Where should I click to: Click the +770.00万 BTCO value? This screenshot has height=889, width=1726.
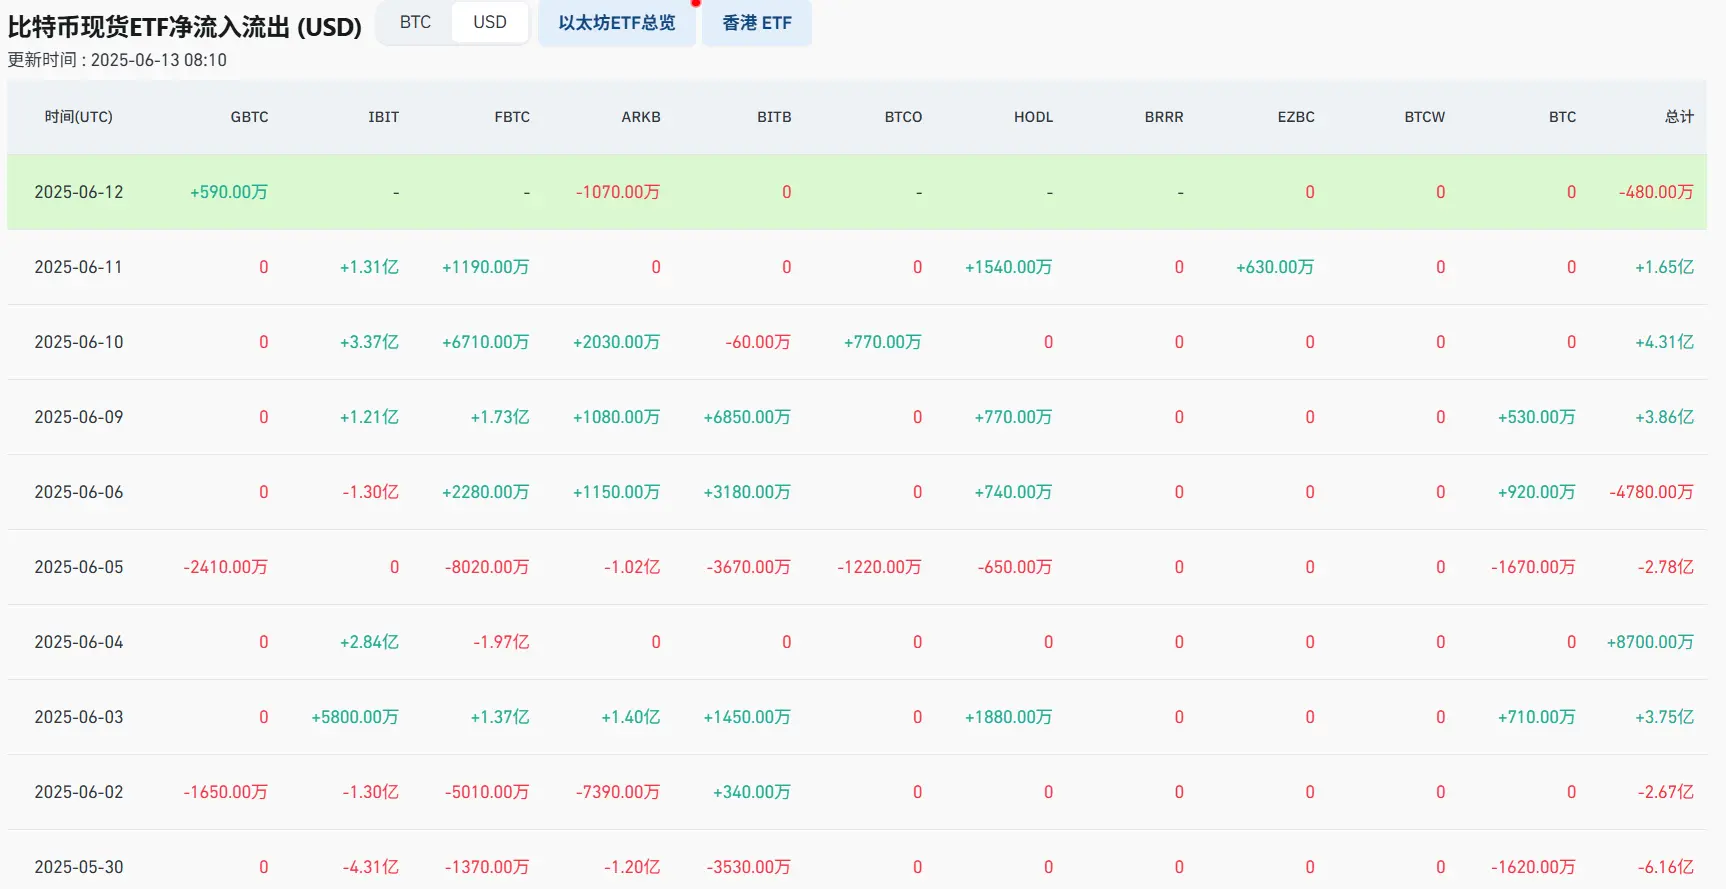click(x=883, y=342)
